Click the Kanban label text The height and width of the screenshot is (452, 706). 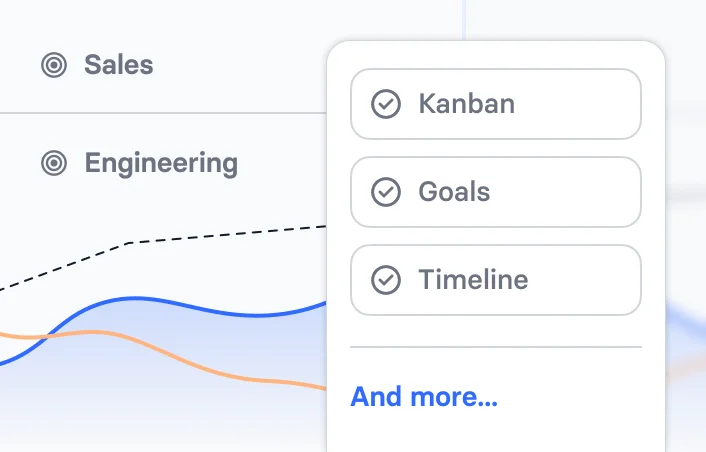(467, 104)
